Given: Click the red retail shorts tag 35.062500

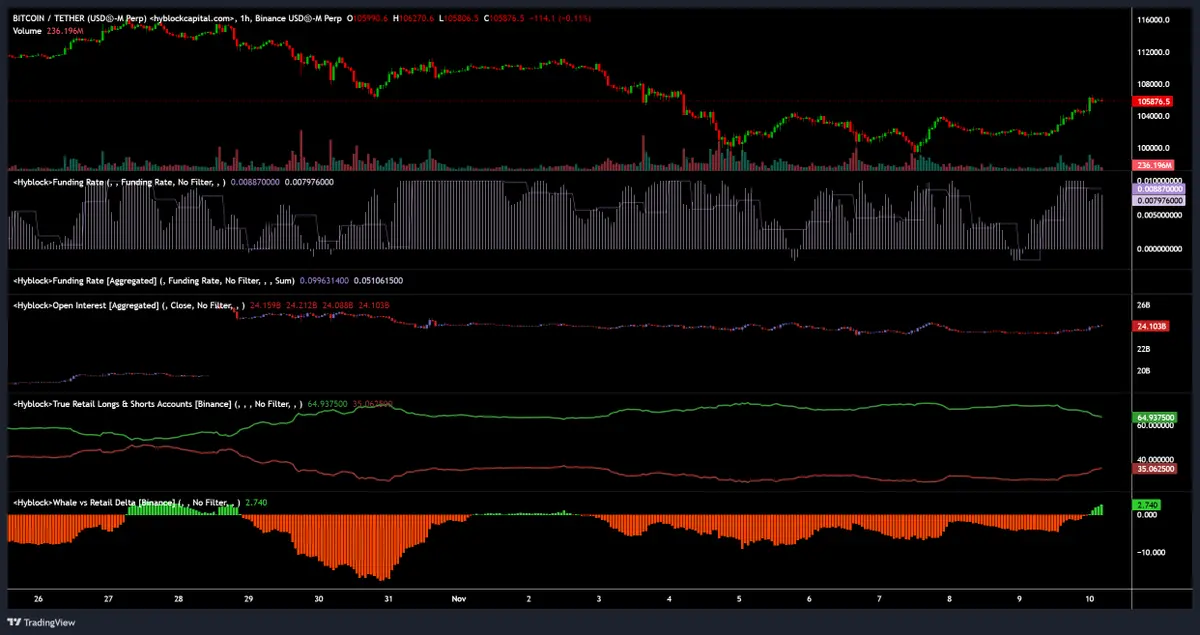Looking at the screenshot, I should [x=1155, y=468].
